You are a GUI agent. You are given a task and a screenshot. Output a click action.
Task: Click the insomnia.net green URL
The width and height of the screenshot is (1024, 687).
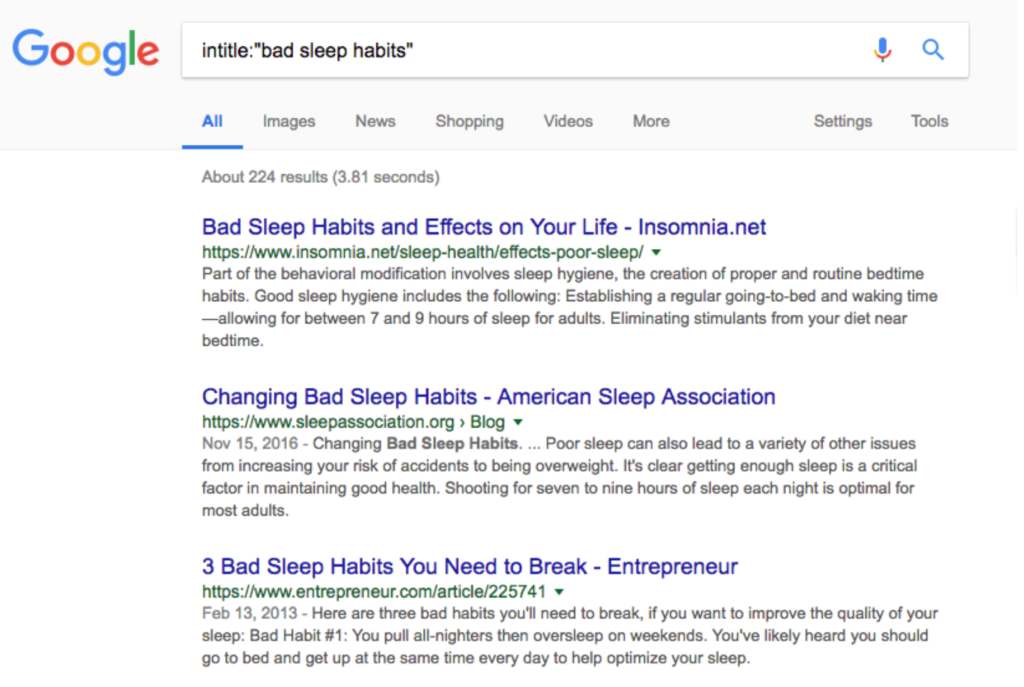(423, 252)
